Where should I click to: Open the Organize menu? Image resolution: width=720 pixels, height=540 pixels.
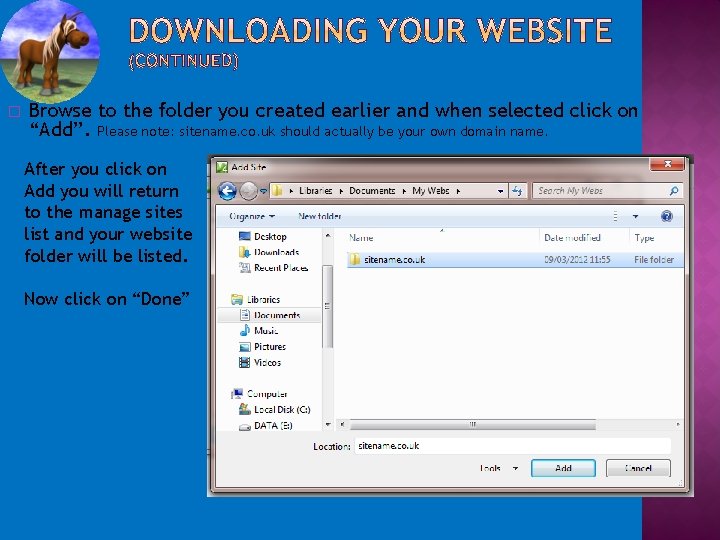coord(252,216)
